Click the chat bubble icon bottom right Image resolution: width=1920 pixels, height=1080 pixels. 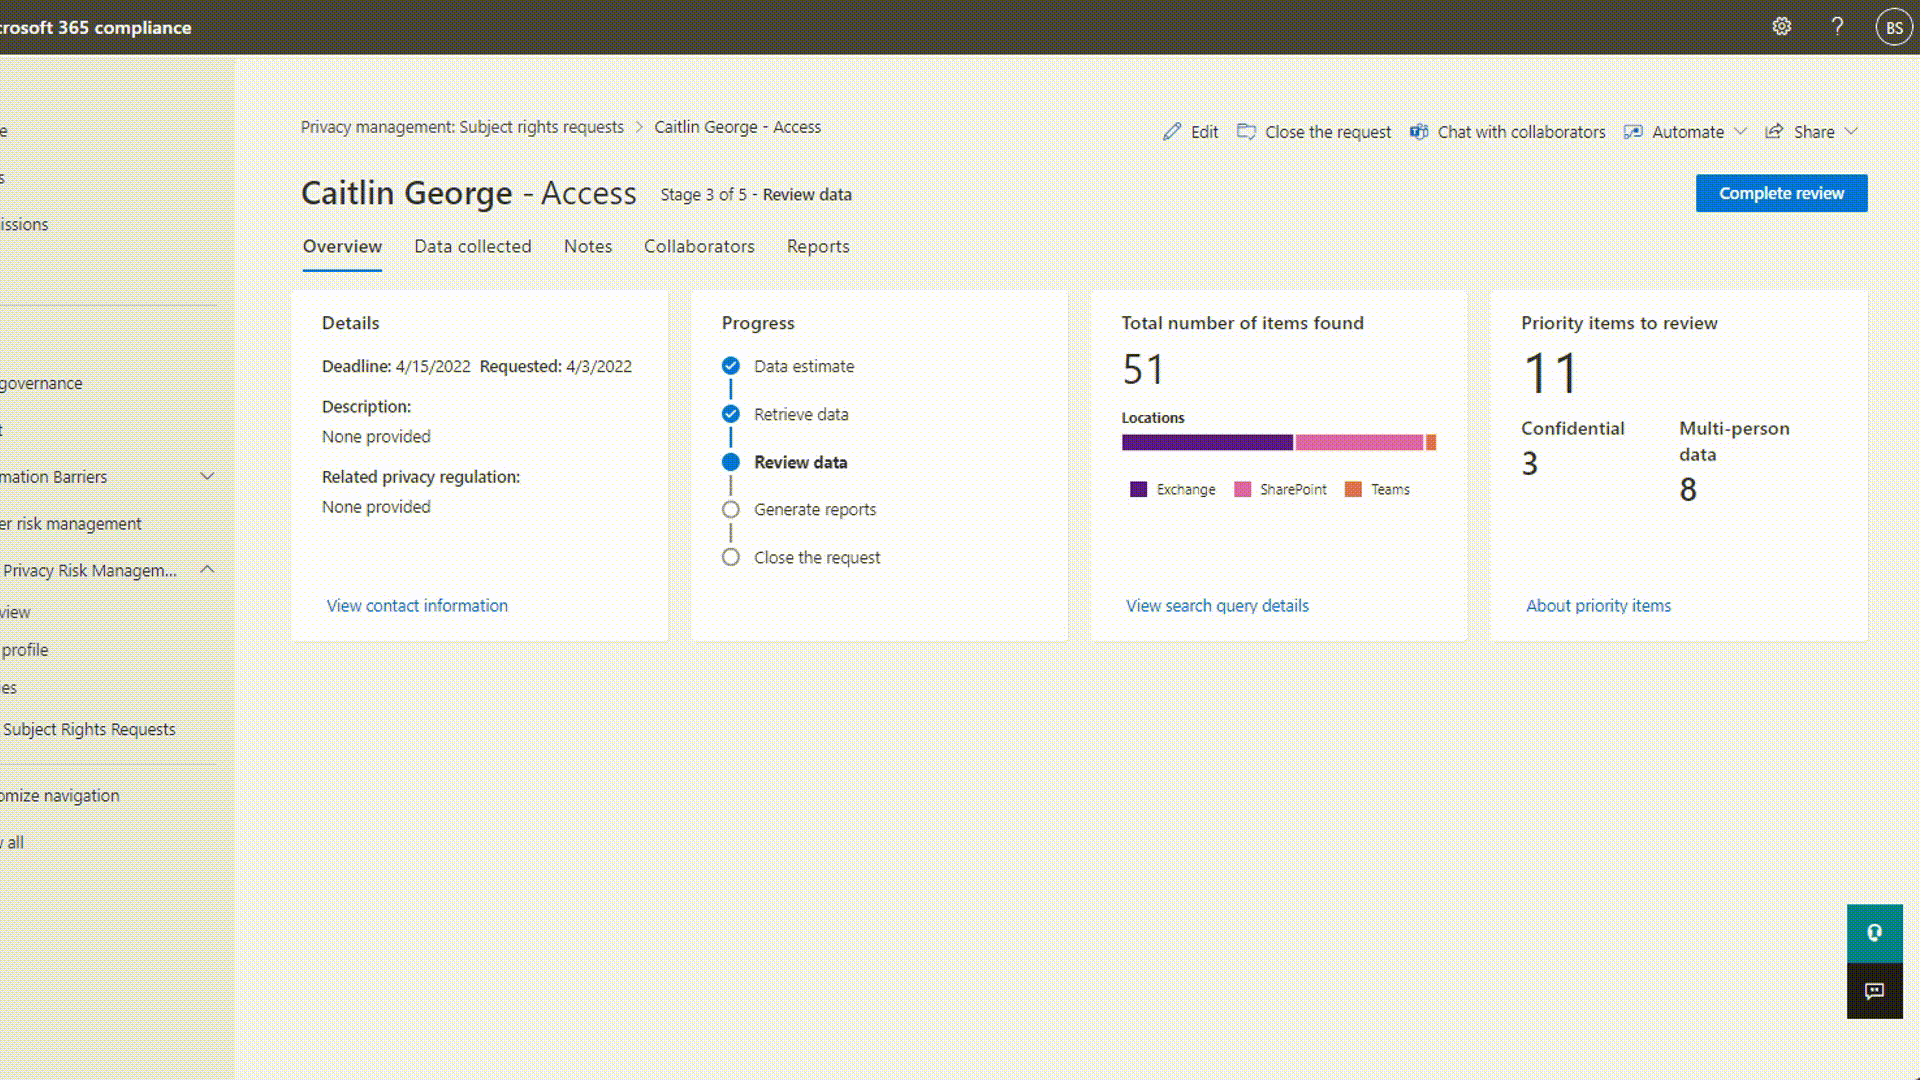[1875, 993]
